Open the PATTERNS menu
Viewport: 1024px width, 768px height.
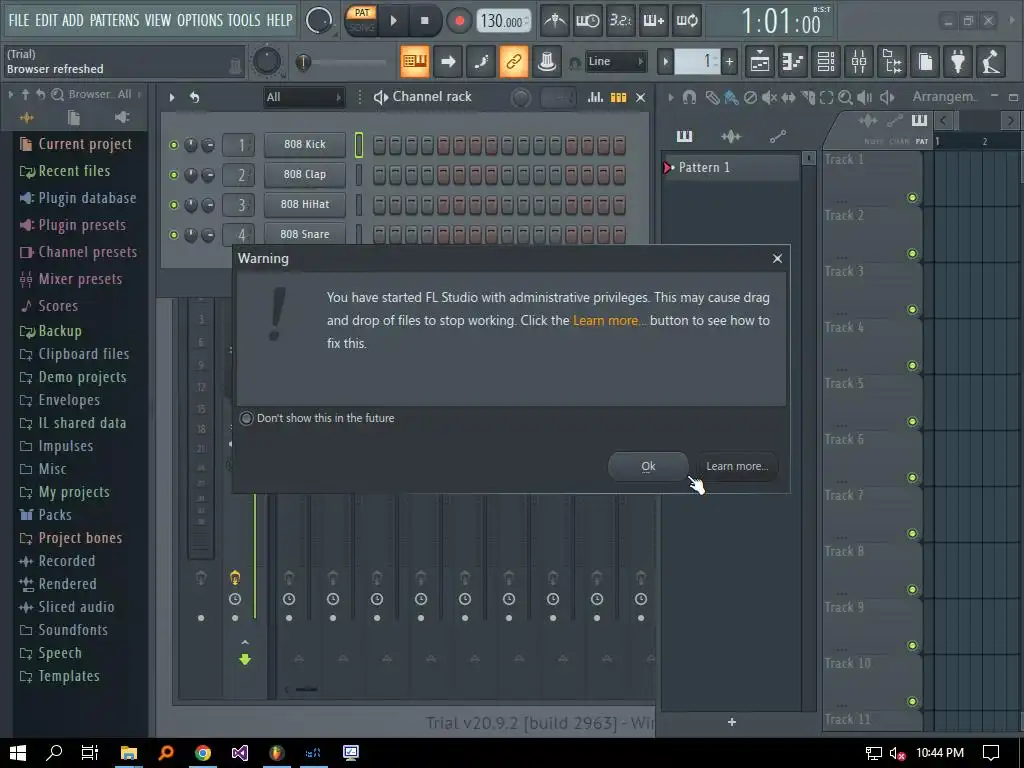(x=114, y=20)
